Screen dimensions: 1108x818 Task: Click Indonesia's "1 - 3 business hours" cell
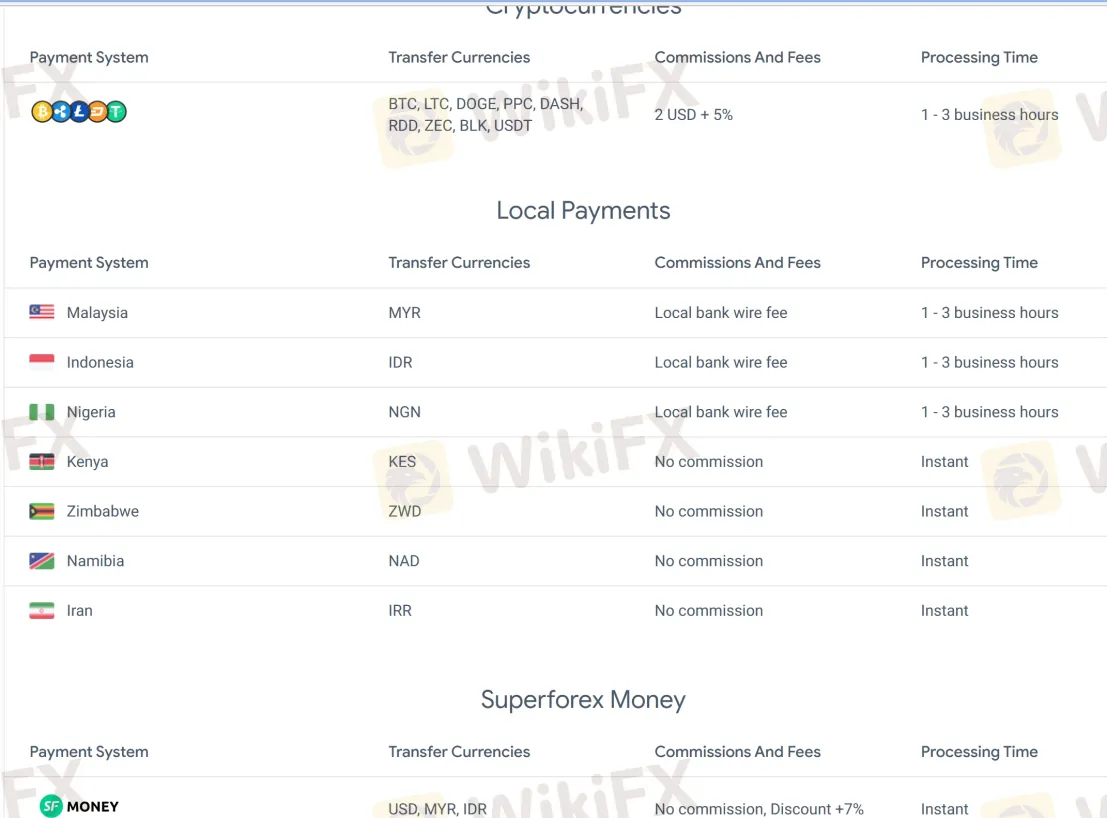point(989,362)
